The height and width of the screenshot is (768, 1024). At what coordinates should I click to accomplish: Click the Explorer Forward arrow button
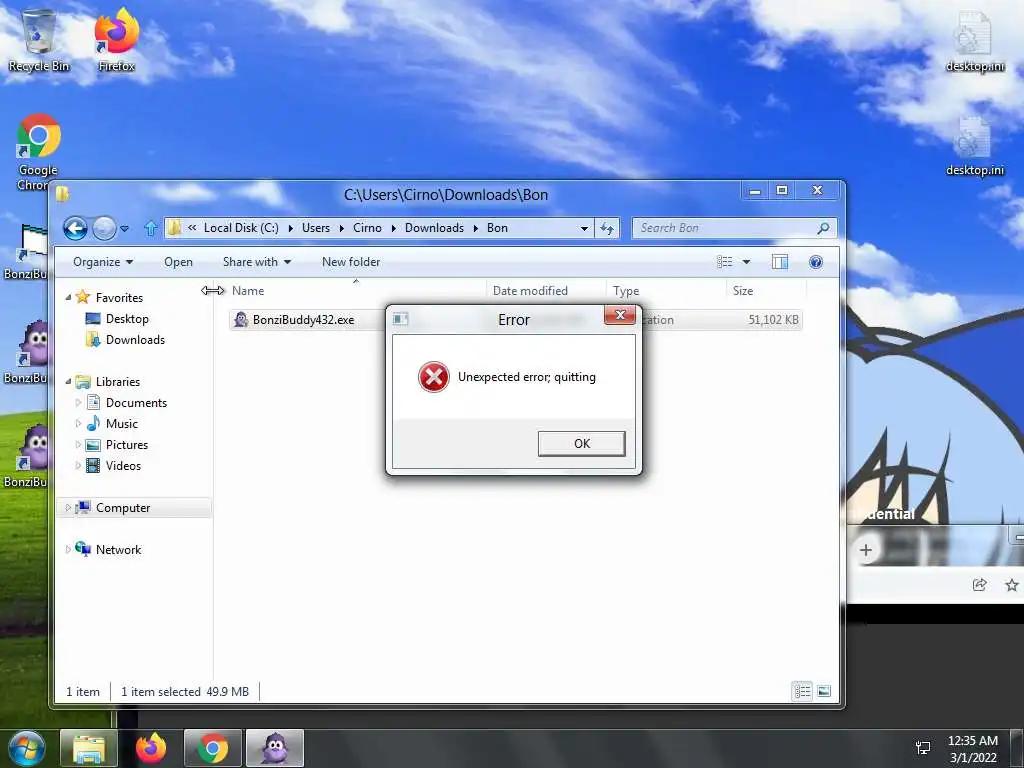(x=104, y=228)
